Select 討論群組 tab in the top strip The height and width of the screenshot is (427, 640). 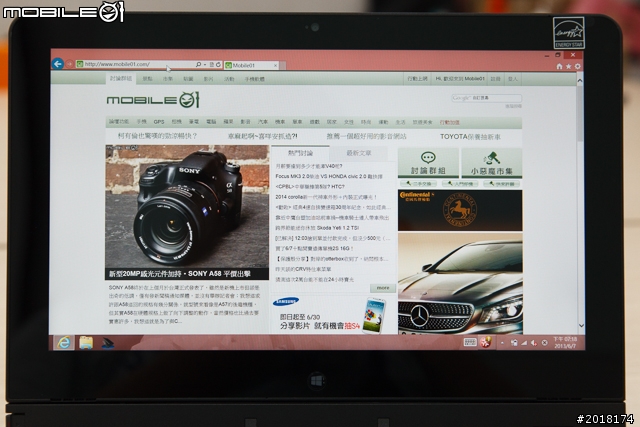(121, 78)
